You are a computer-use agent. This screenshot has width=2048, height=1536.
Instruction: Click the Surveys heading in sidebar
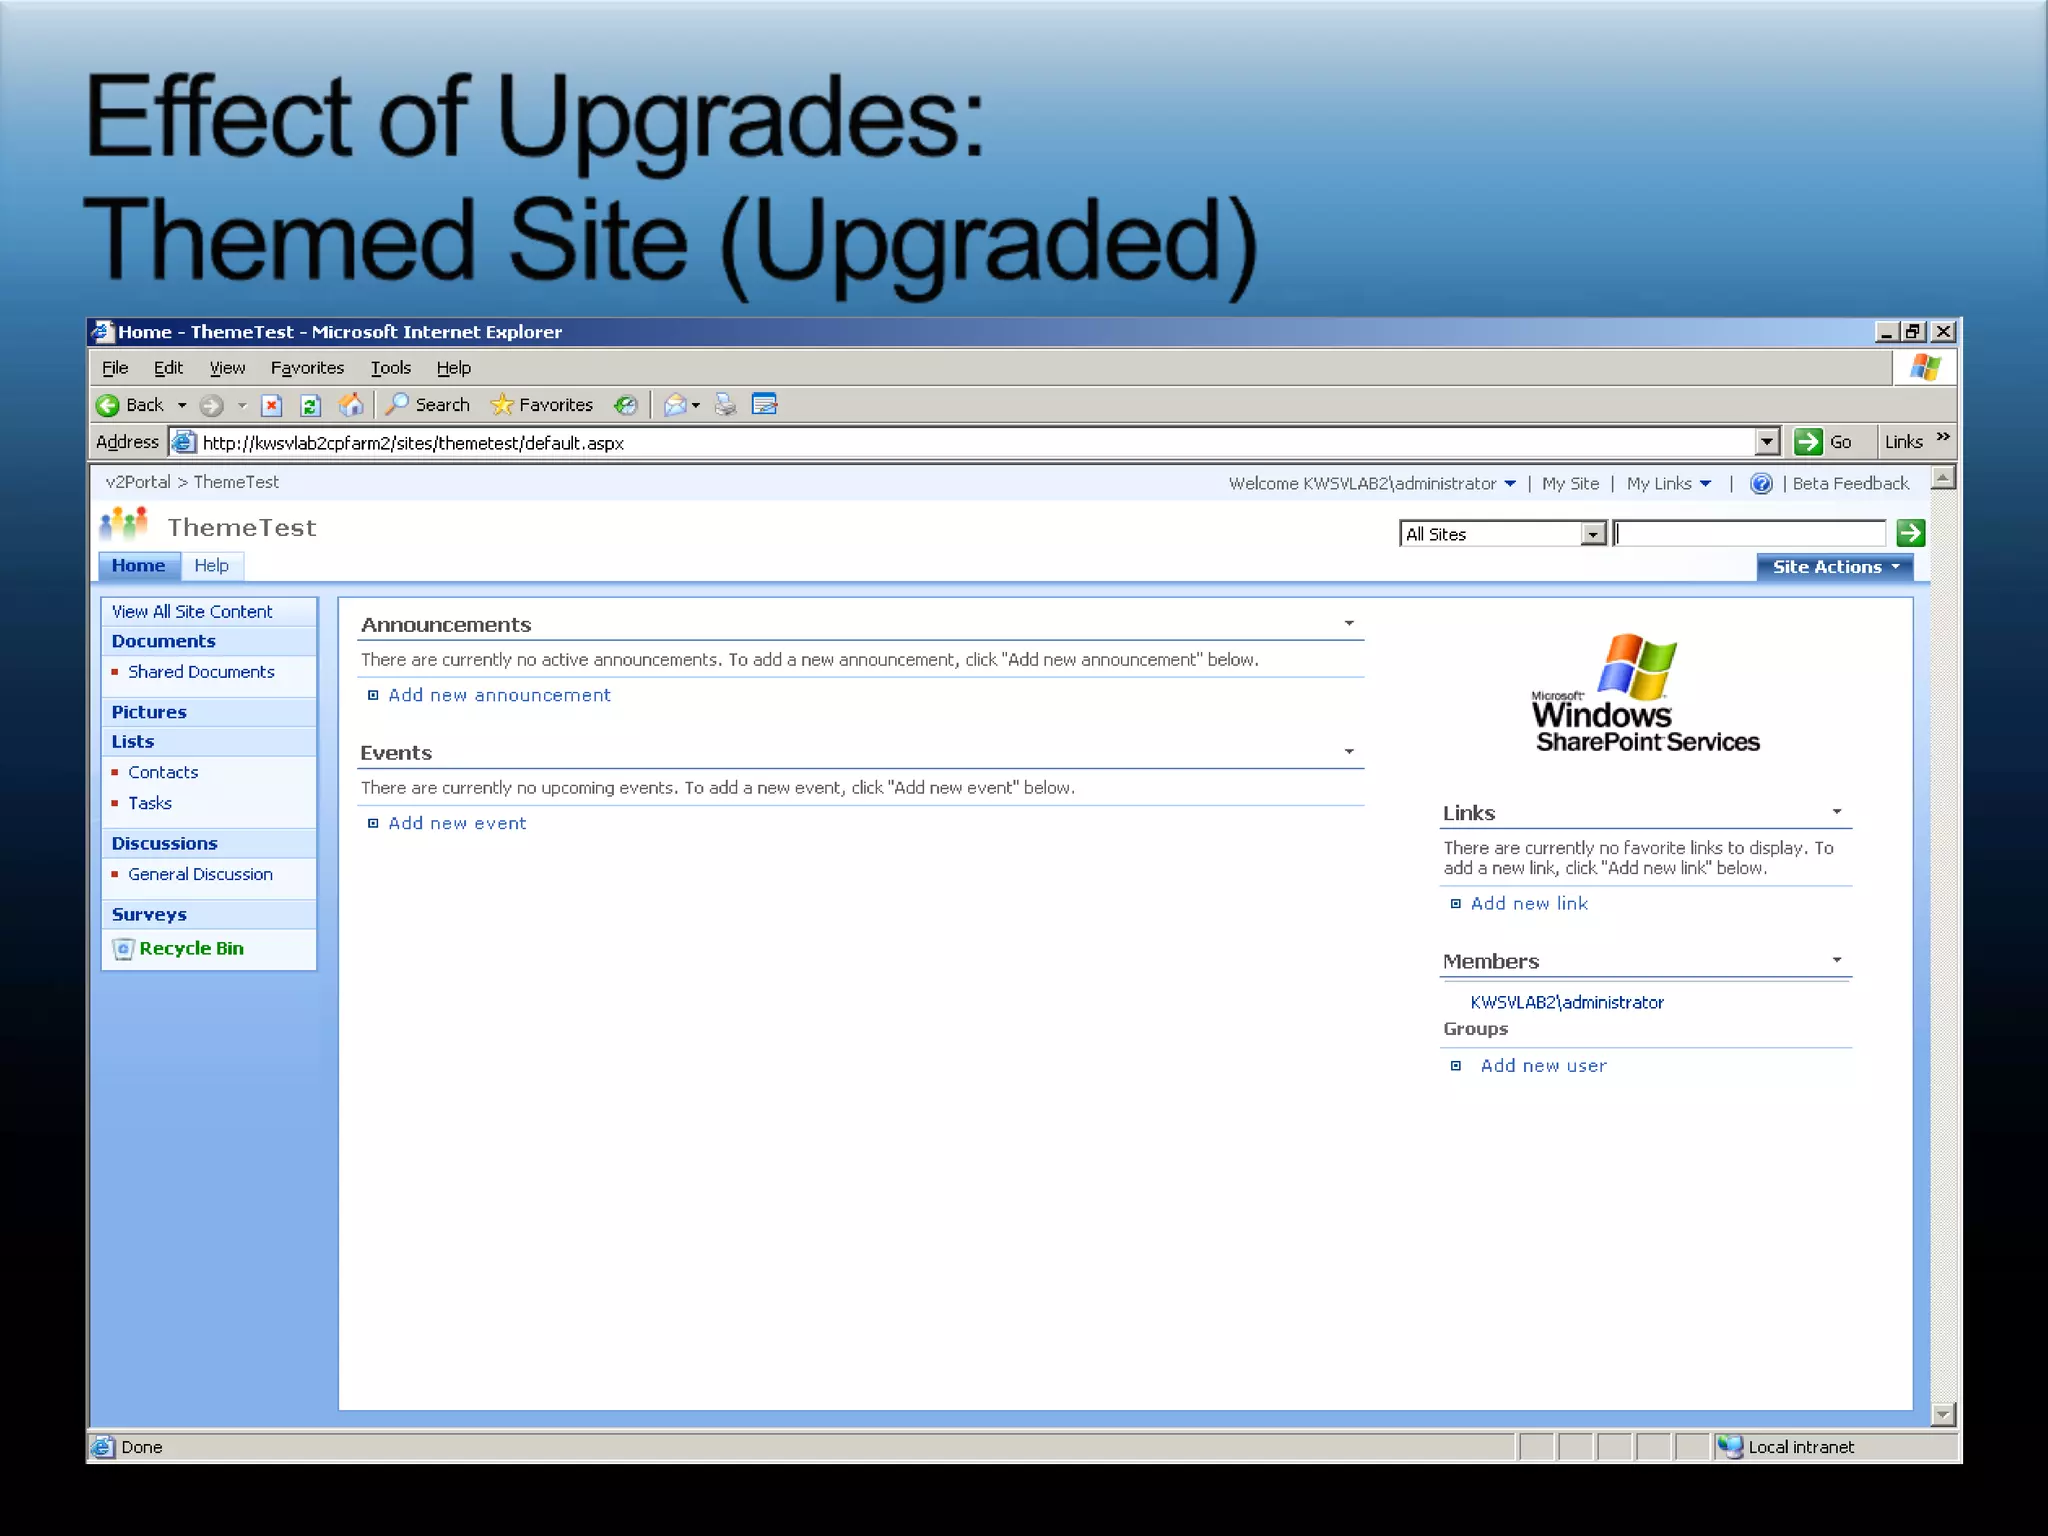pyautogui.click(x=149, y=914)
